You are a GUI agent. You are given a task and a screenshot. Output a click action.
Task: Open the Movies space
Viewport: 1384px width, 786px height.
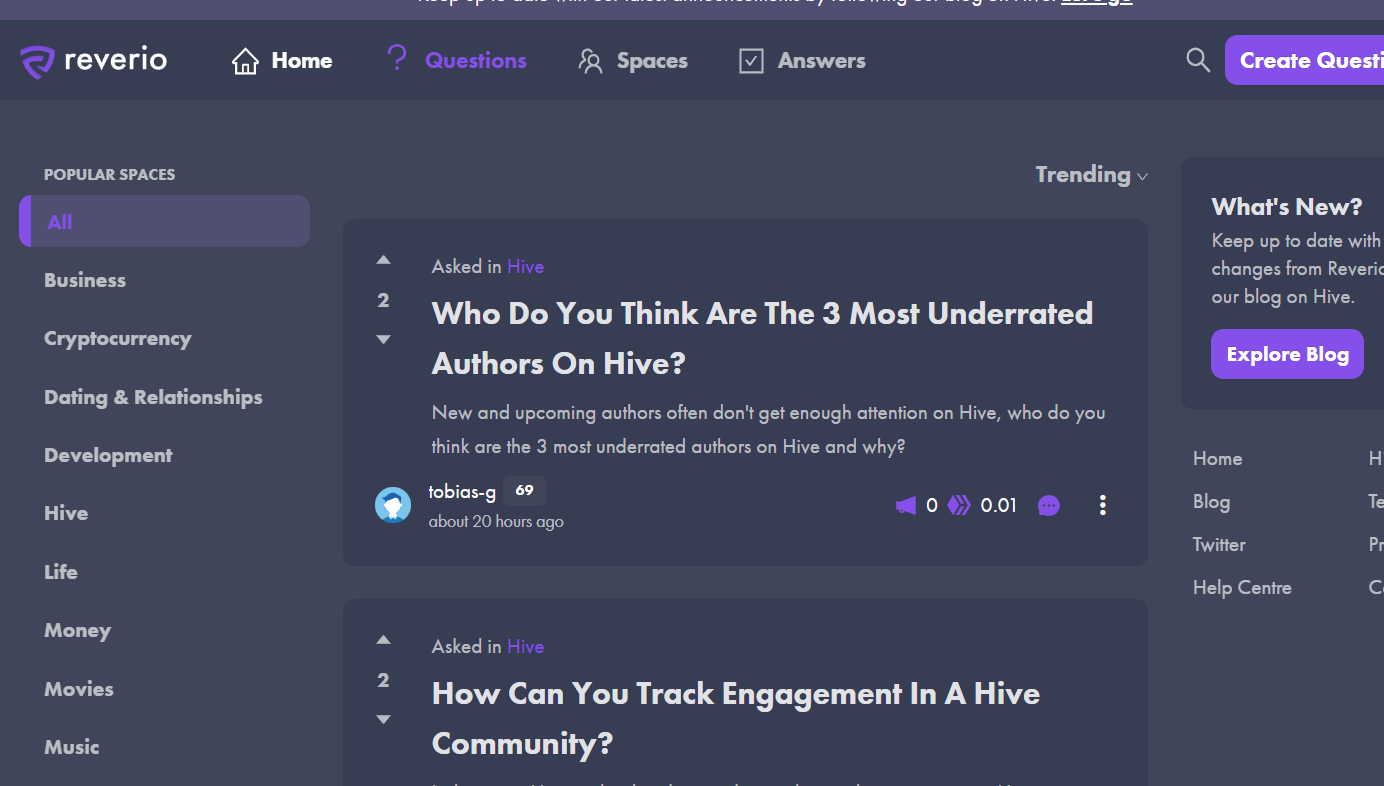point(79,689)
